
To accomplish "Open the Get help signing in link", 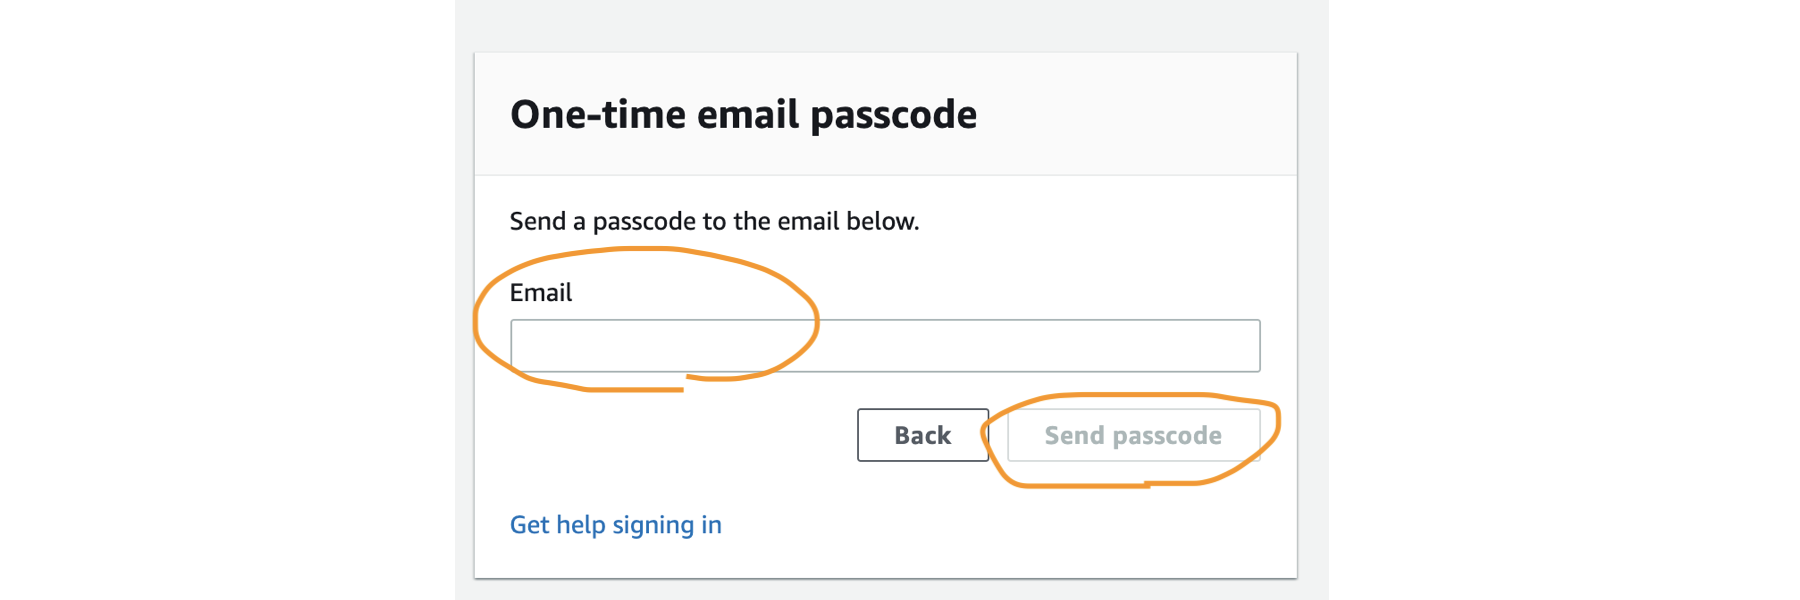I will click(x=616, y=525).
